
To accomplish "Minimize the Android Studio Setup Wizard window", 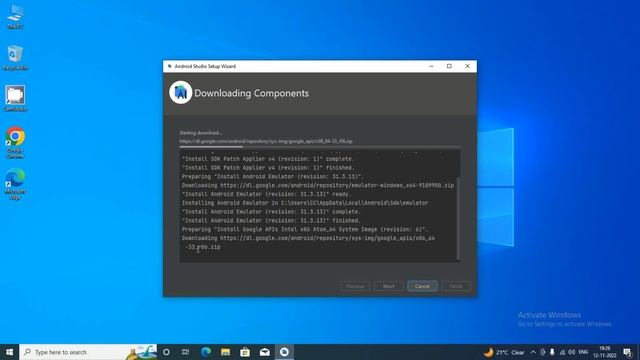I will [x=431, y=66].
